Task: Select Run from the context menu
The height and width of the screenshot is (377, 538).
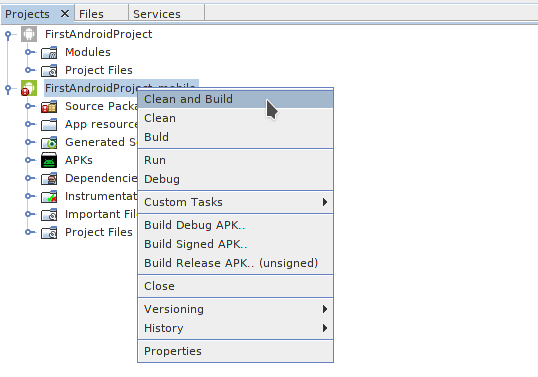Action: (235, 160)
